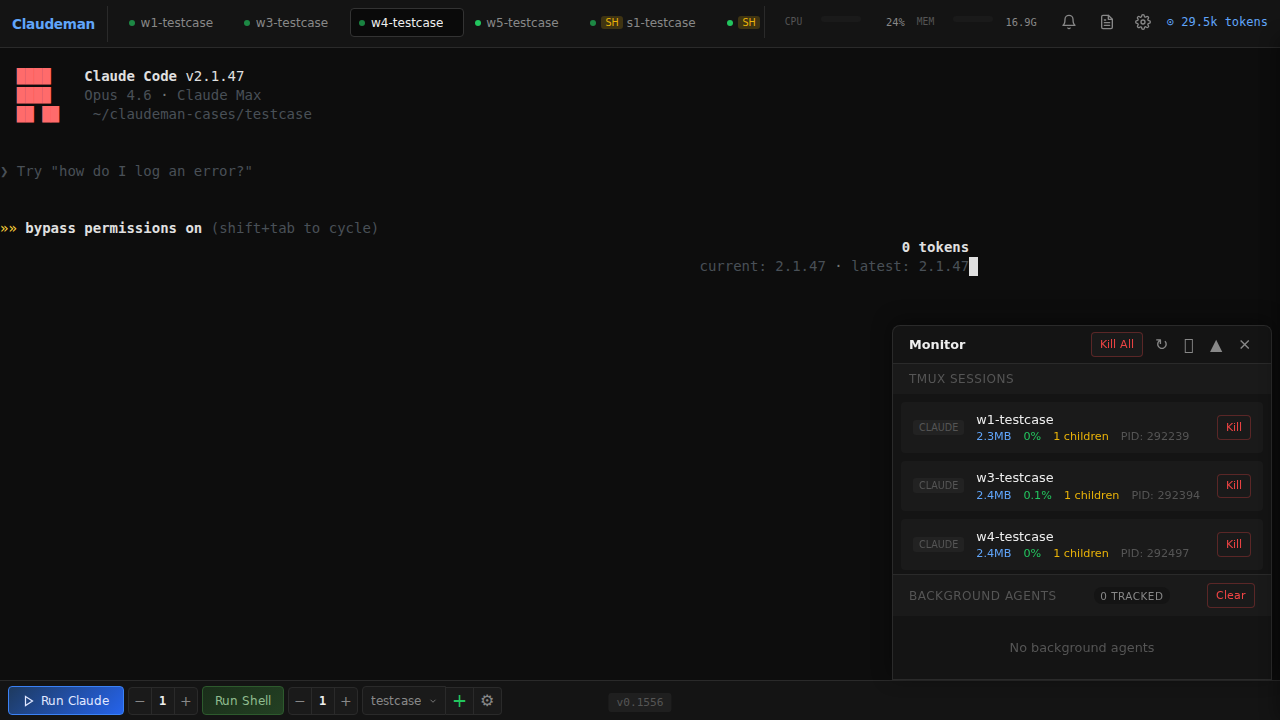
Task: Select w1-testcase row in Monitor
Action: tap(1082, 427)
